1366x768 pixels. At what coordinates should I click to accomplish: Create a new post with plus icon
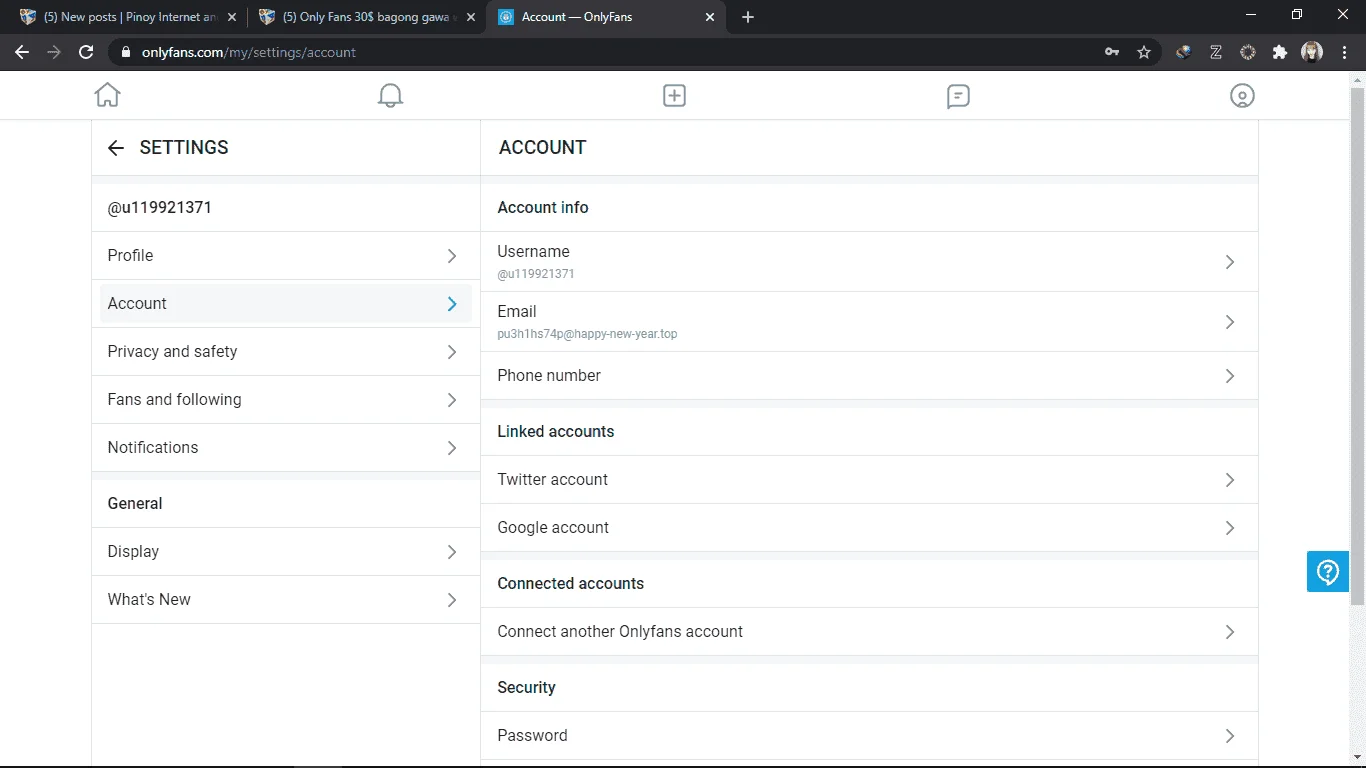click(674, 95)
